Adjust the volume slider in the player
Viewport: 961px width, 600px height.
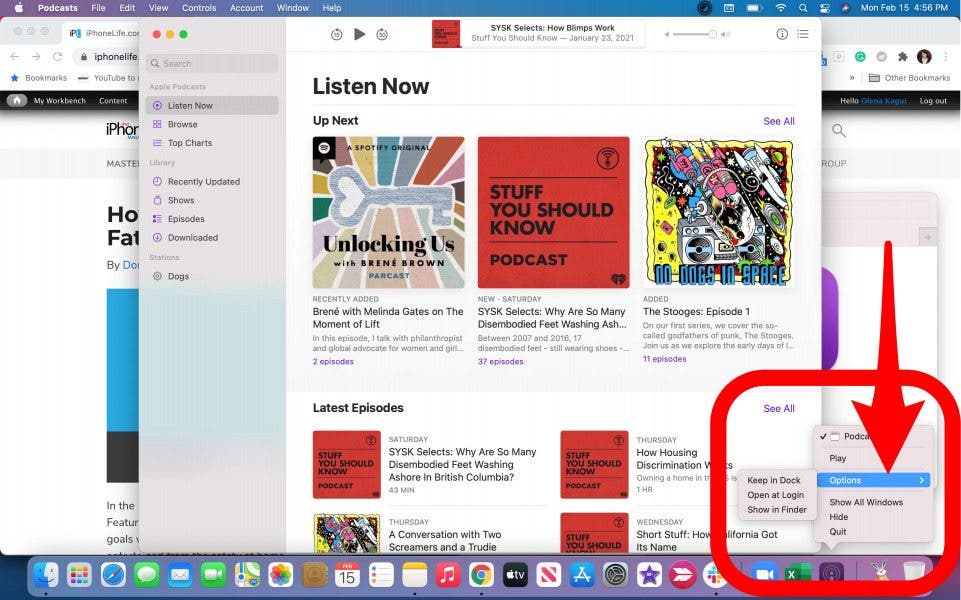tap(694, 34)
